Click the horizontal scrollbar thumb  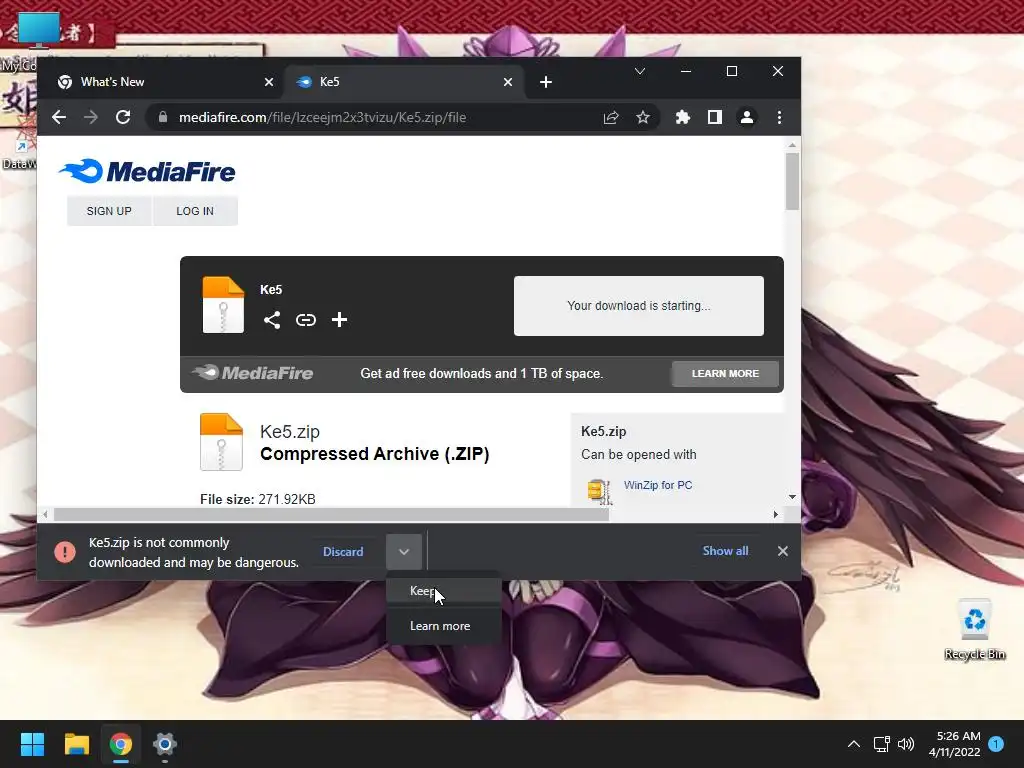tap(331, 515)
